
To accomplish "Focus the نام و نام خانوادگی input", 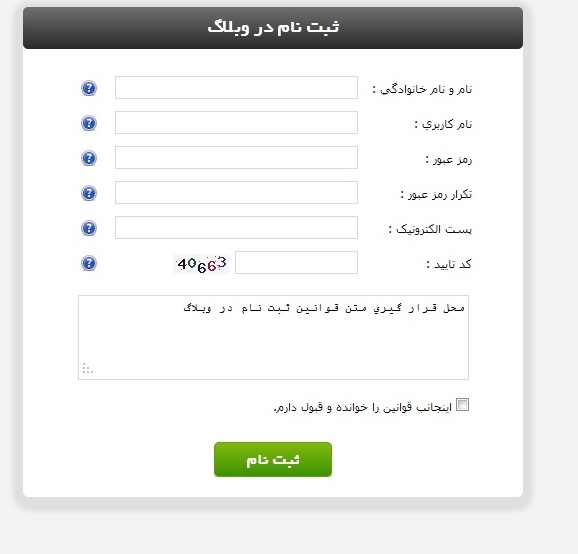I will (236, 87).
